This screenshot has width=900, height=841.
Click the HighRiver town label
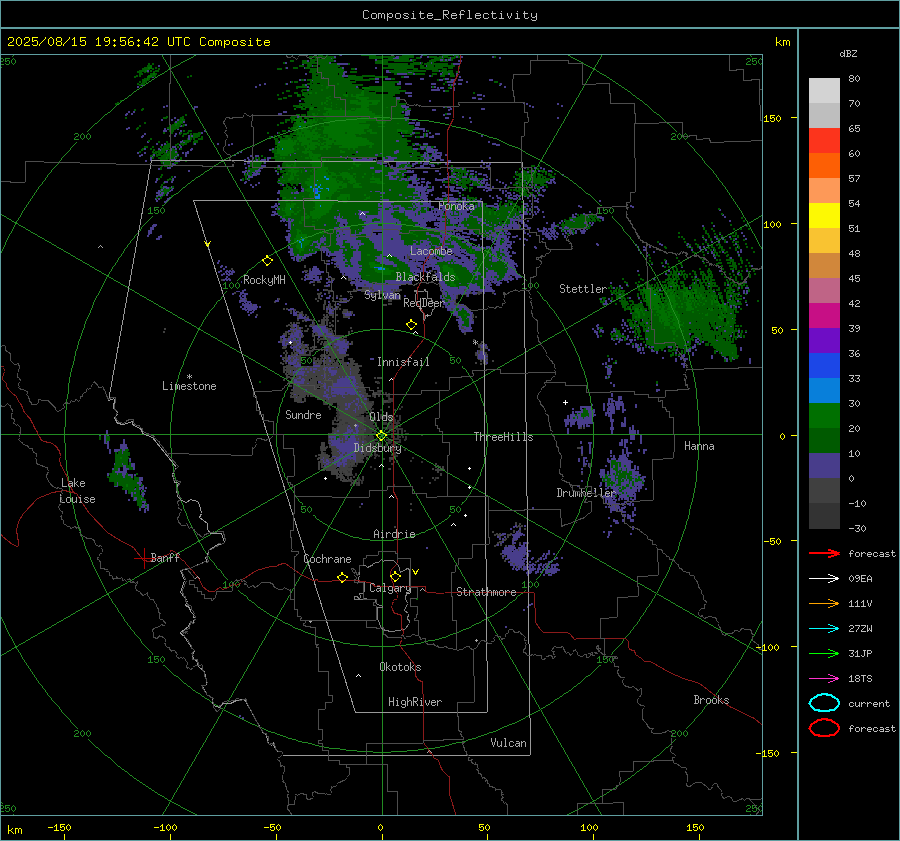414,702
